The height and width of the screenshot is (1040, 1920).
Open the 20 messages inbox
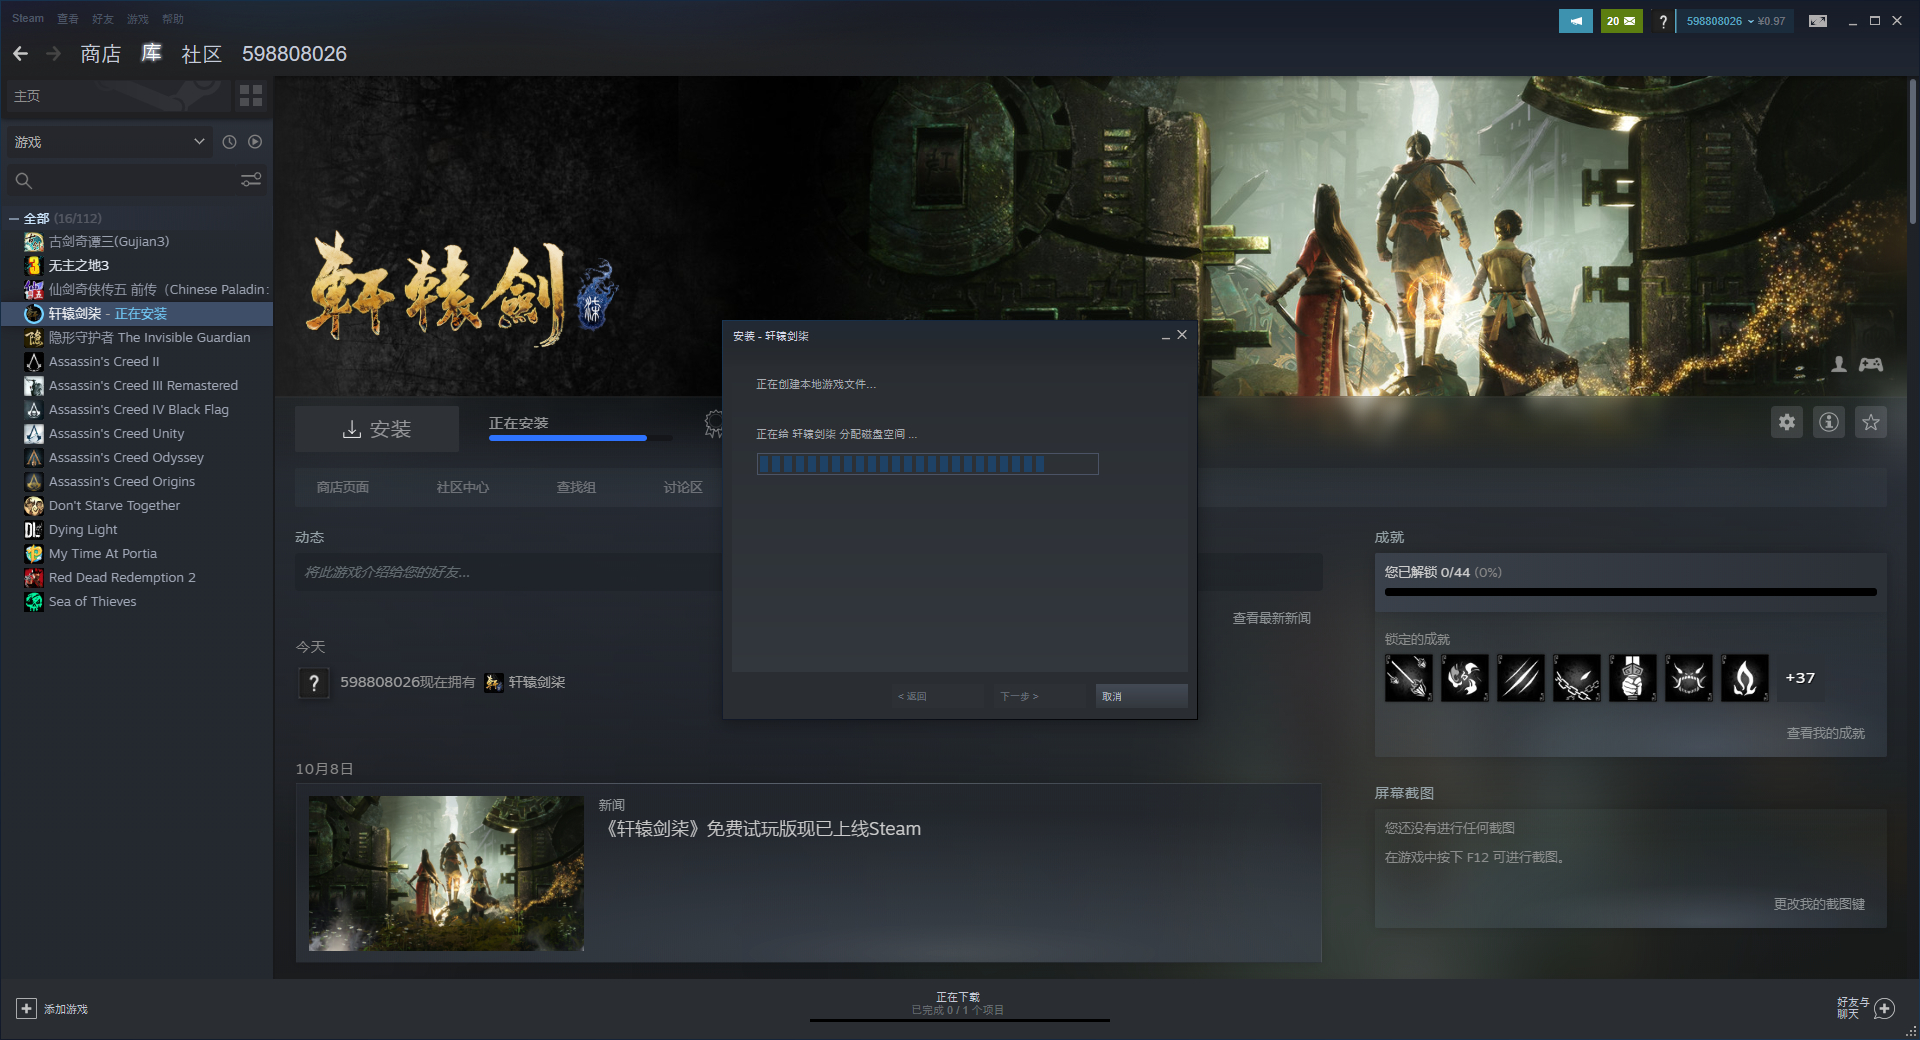point(1621,21)
